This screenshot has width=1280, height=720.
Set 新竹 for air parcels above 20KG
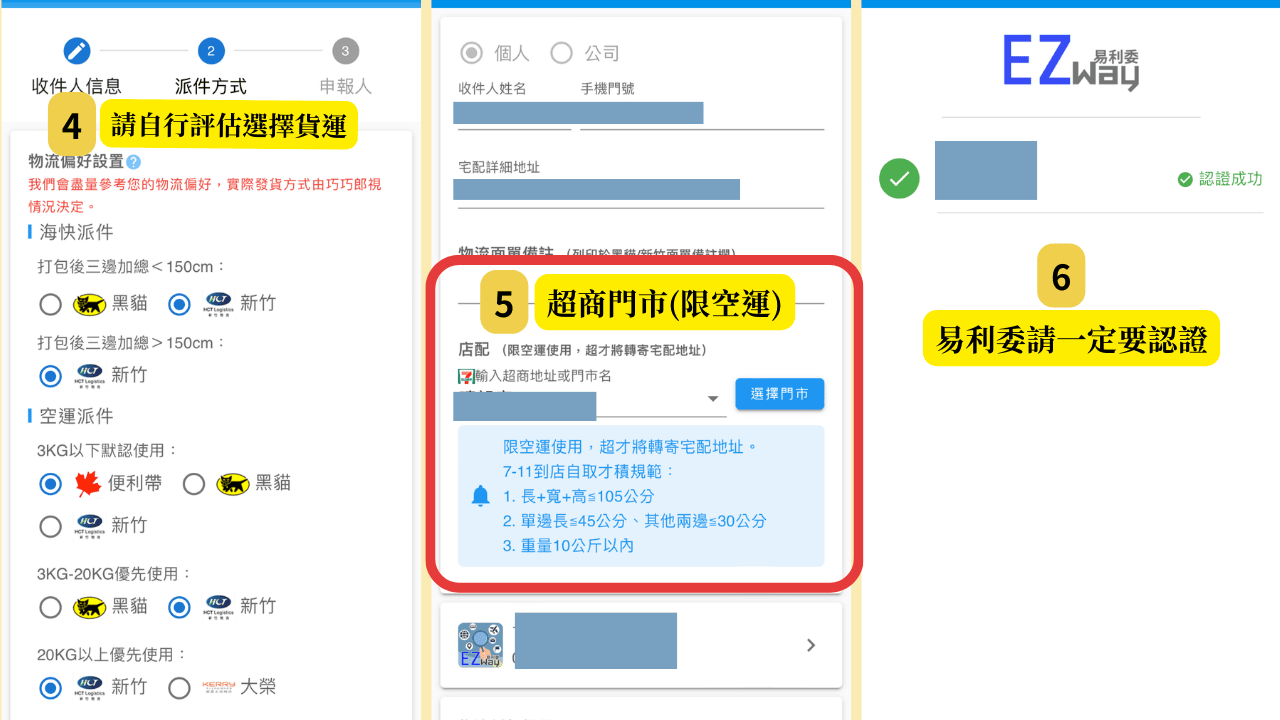[51, 688]
